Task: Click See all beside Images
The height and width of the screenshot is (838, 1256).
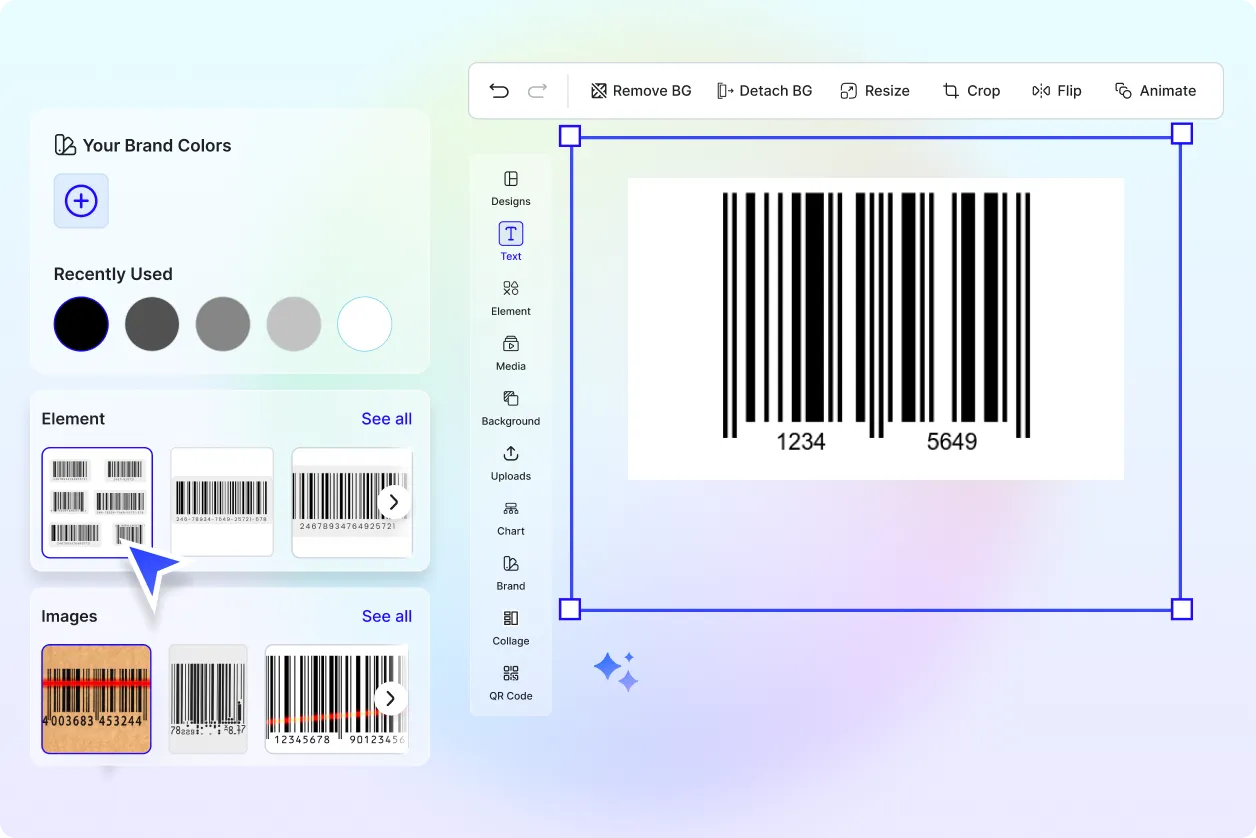Action: coord(387,616)
